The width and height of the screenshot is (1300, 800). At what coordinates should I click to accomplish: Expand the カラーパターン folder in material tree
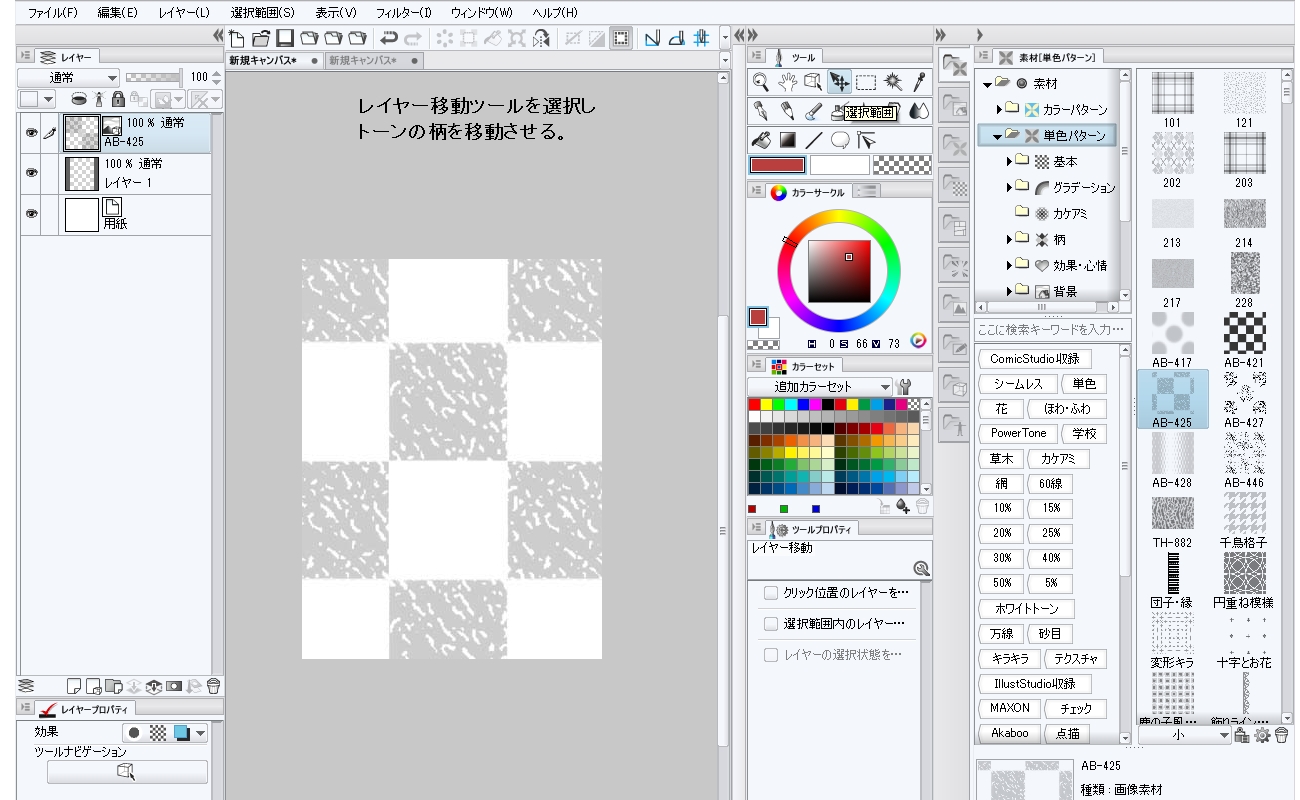999,109
